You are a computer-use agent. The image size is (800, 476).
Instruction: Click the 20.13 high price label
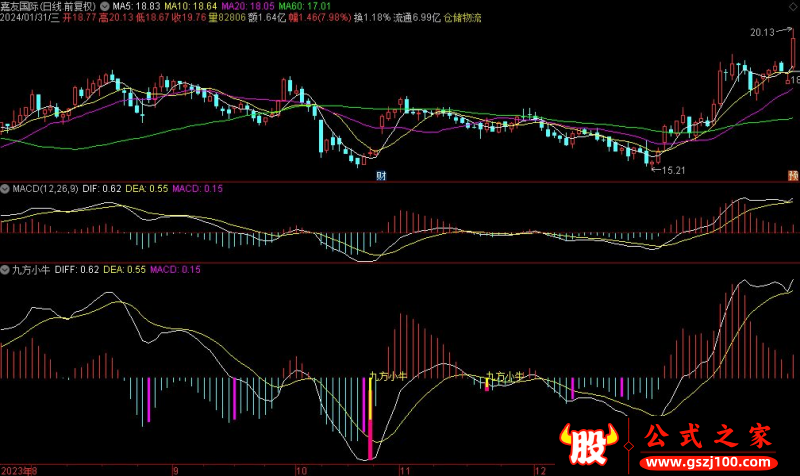pos(762,33)
